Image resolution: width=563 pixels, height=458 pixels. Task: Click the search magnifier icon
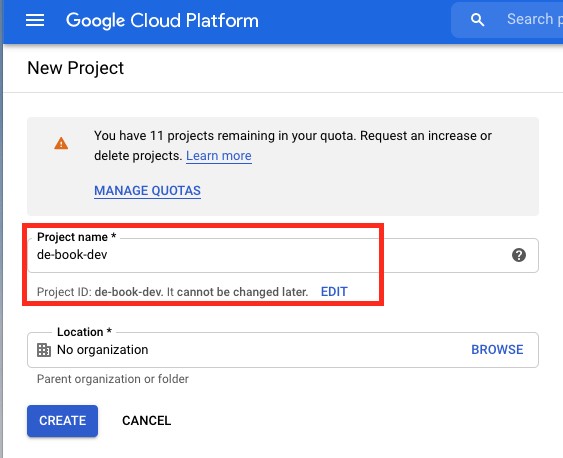point(477,20)
